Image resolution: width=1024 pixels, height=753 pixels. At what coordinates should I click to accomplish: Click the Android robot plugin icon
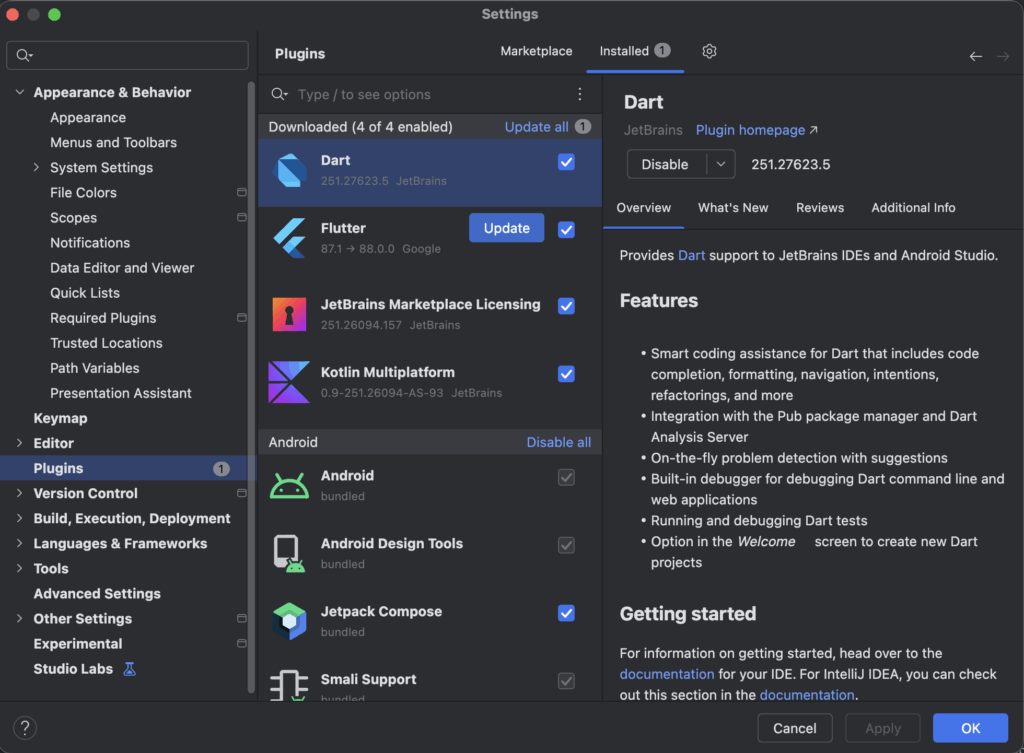click(x=290, y=486)
